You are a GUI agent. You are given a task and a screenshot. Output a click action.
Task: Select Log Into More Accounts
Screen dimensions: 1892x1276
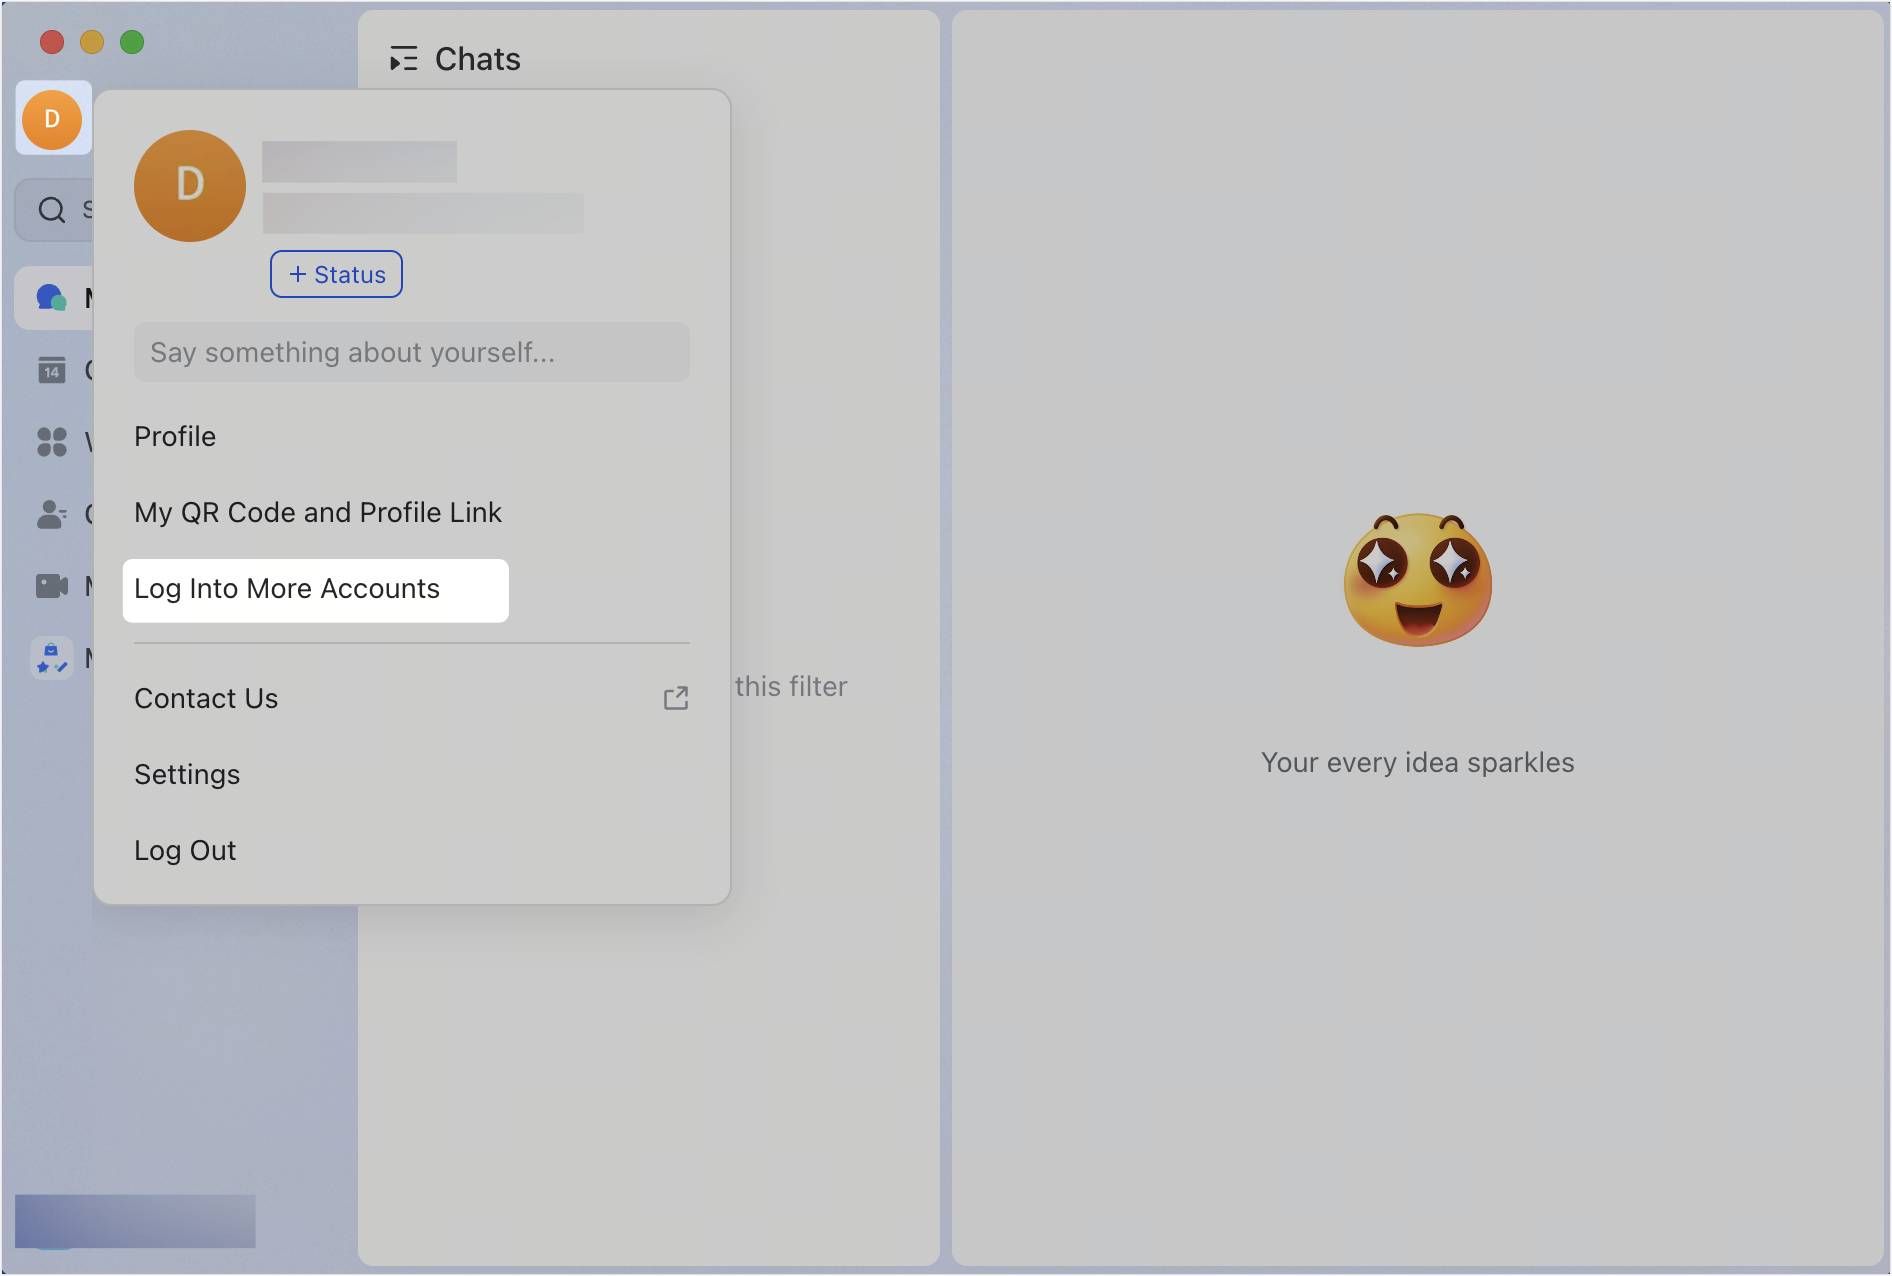coord(287,589)
